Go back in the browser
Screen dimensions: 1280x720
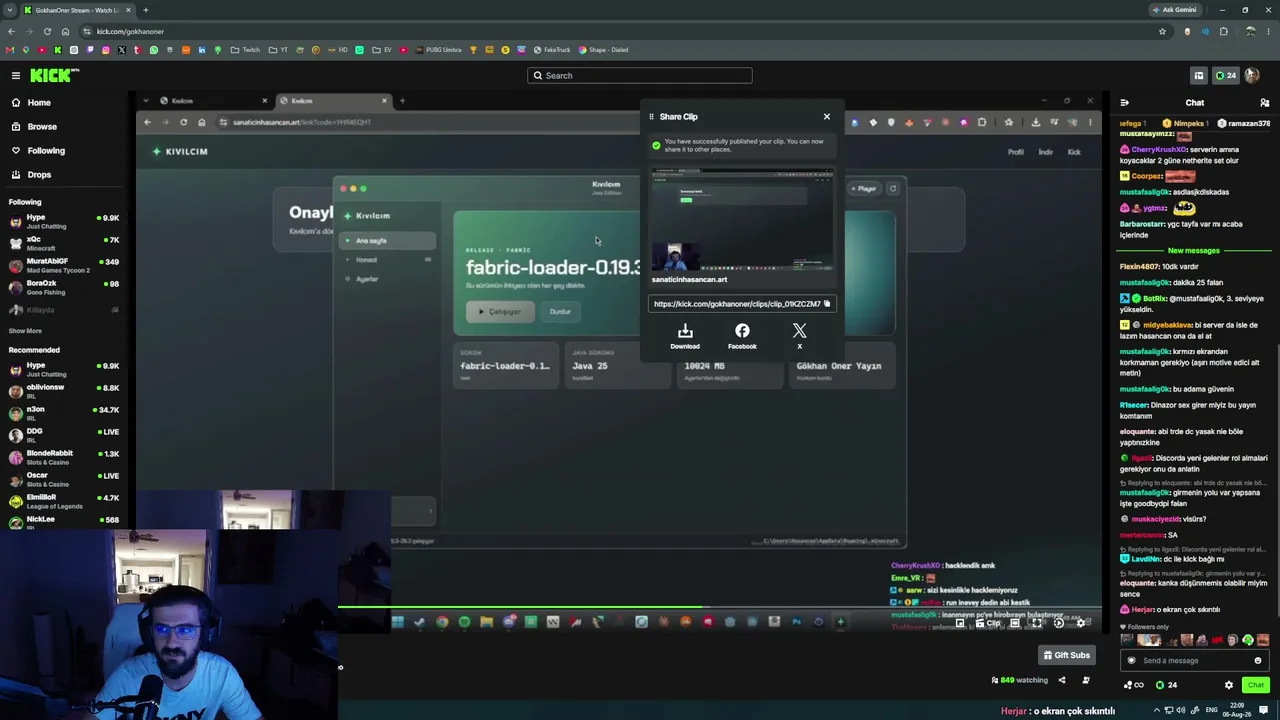click(x=11, y=31)
